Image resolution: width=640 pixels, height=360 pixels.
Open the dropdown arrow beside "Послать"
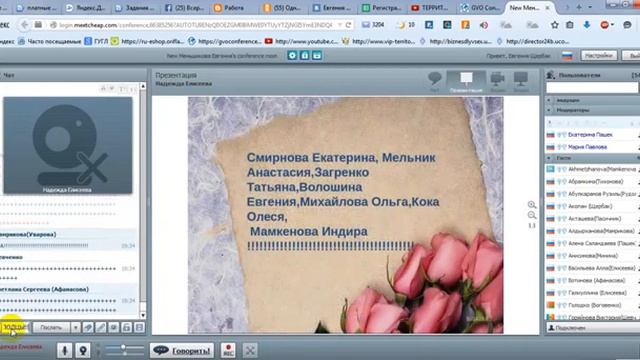76,327
